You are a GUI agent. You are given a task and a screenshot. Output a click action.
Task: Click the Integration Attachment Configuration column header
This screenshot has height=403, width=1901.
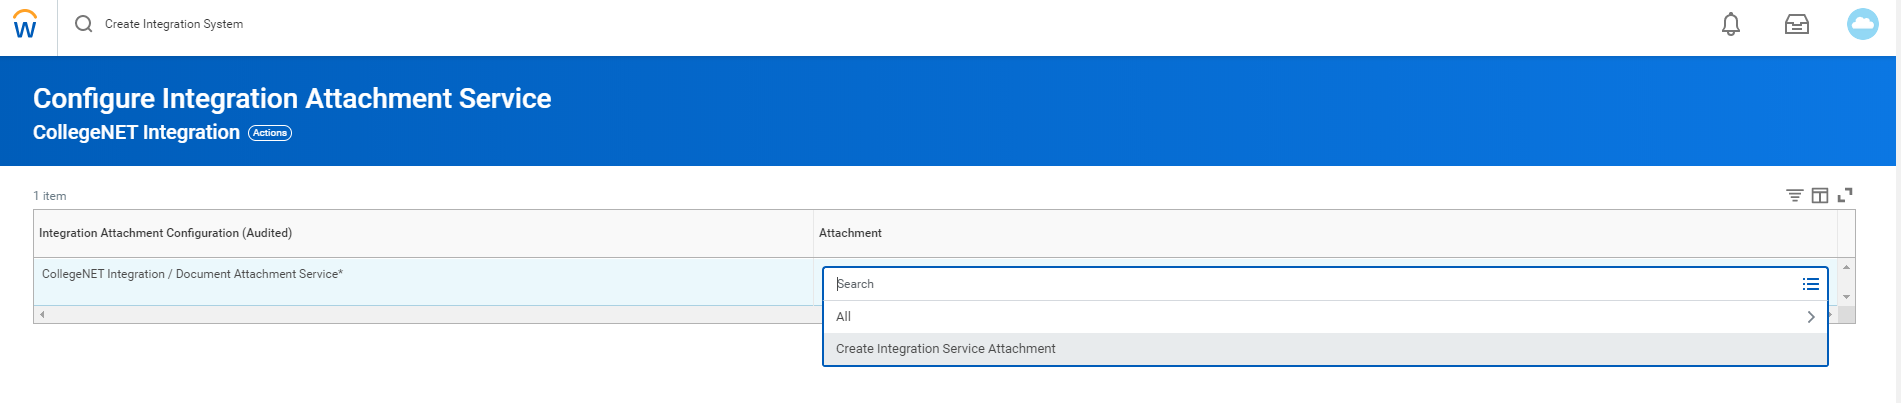(x=165, y=233)
